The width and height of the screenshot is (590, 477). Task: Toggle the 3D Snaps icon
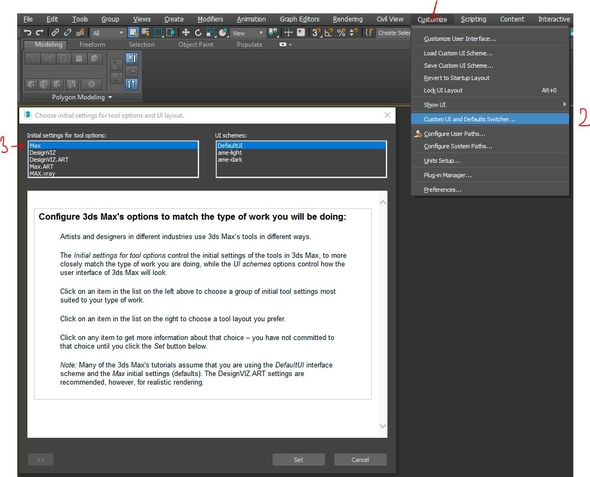click(x=316, y=33)
